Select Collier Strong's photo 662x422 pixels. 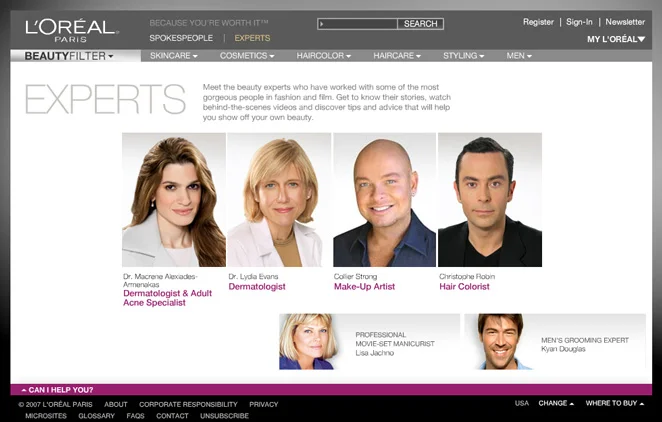(x=384, y=200)
